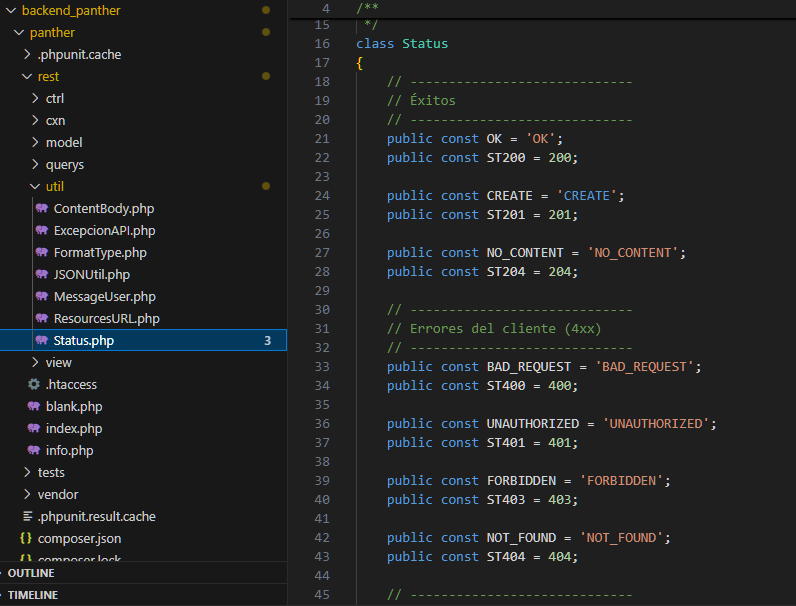The image size is (796, 606).
Task: Open ExcepcionAPI.php PHP file icon
Action: [42, 230]
